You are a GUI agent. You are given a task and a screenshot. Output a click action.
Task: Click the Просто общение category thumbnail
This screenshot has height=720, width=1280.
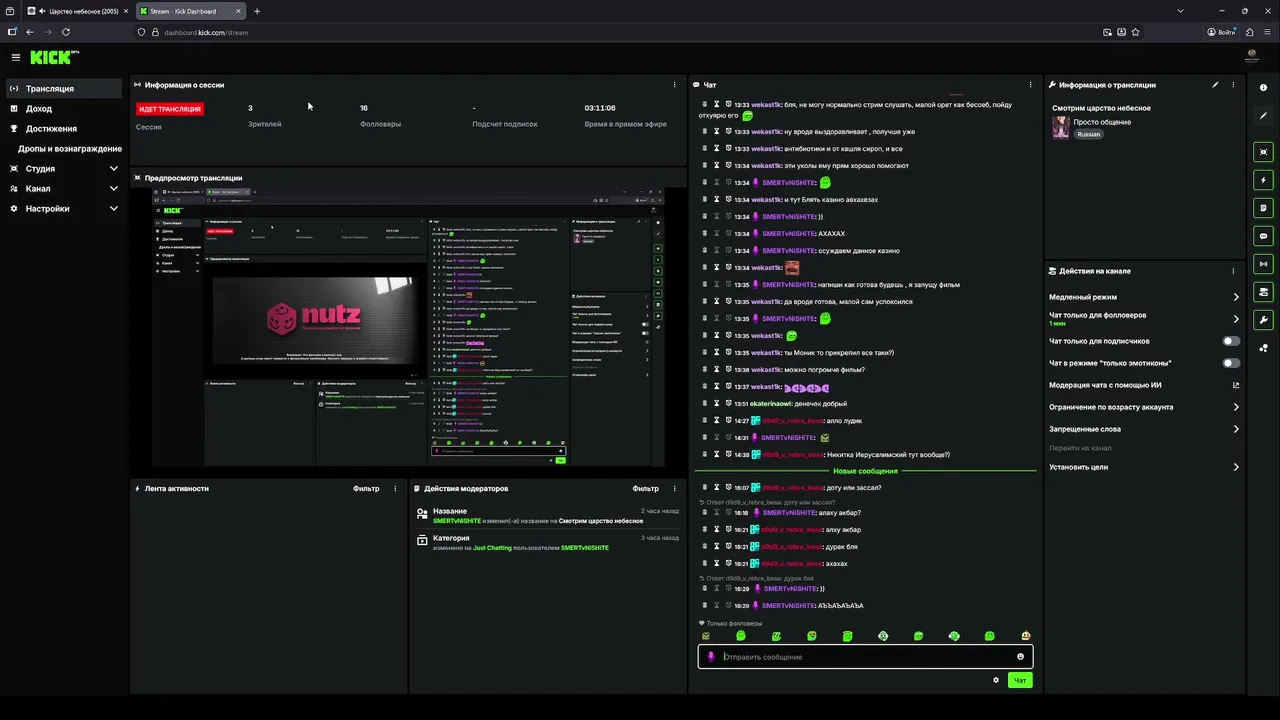pyautogui.click(x=1061, y=127)
